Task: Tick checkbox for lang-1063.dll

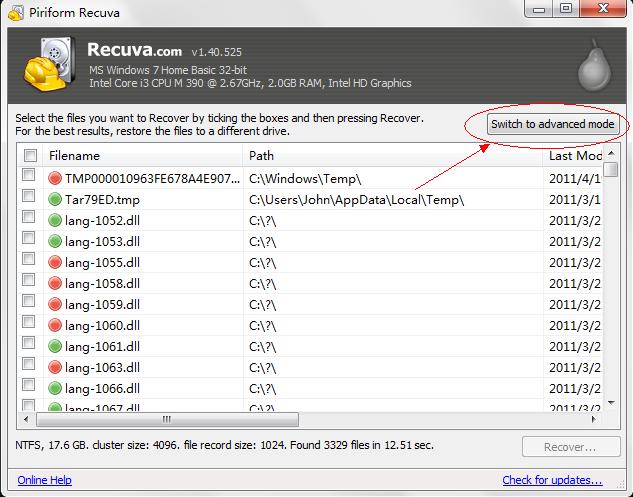Action: click(x=28, y=364)
